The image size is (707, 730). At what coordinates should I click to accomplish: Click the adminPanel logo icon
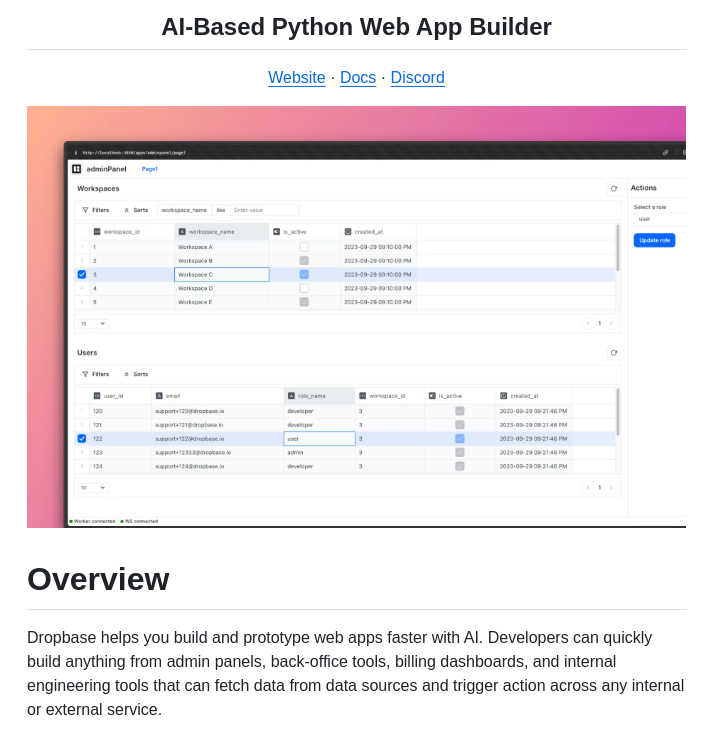[x=77, y=169]
